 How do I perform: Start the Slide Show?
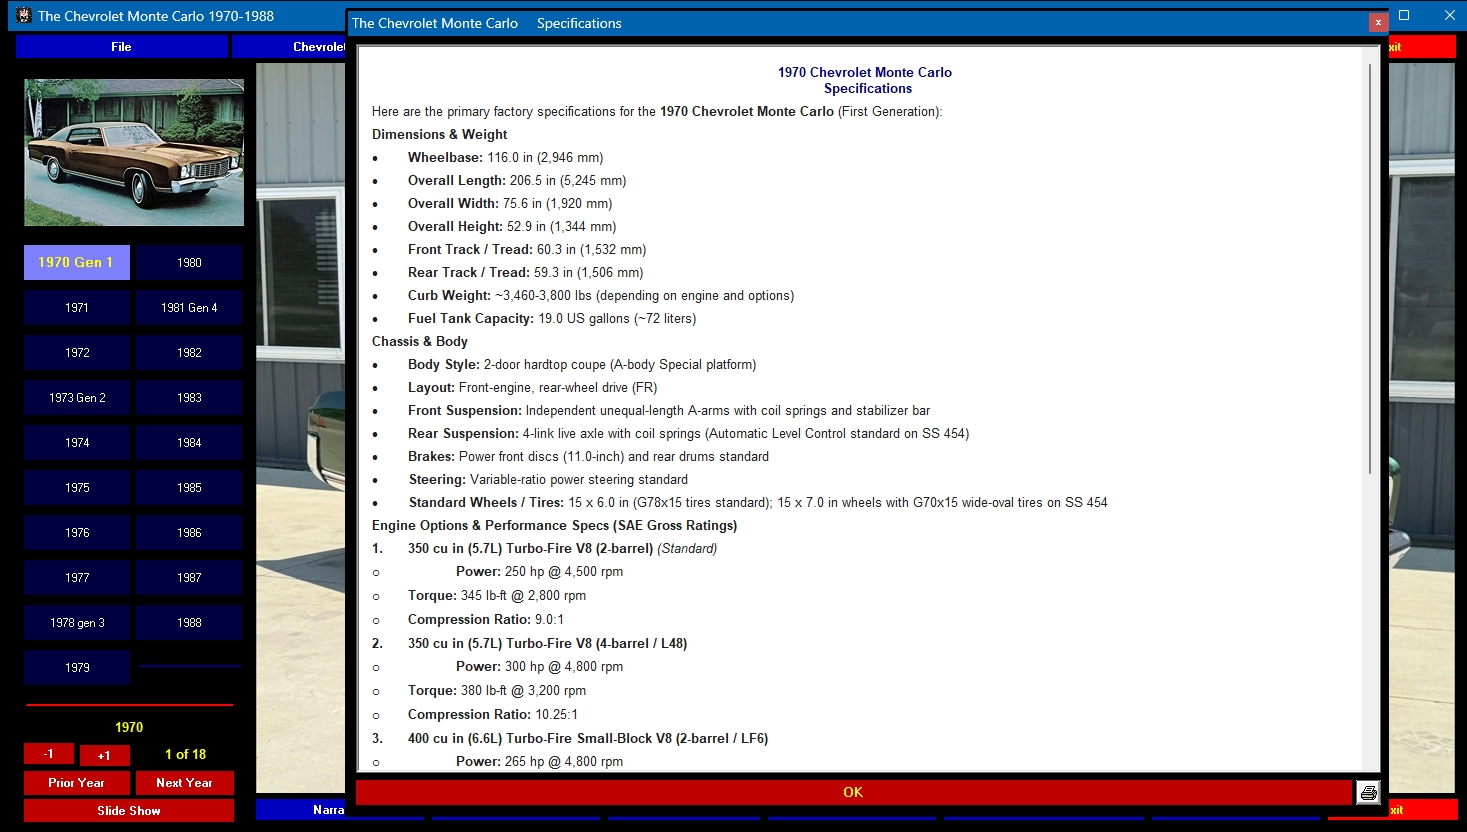click(x=129, y=811)
